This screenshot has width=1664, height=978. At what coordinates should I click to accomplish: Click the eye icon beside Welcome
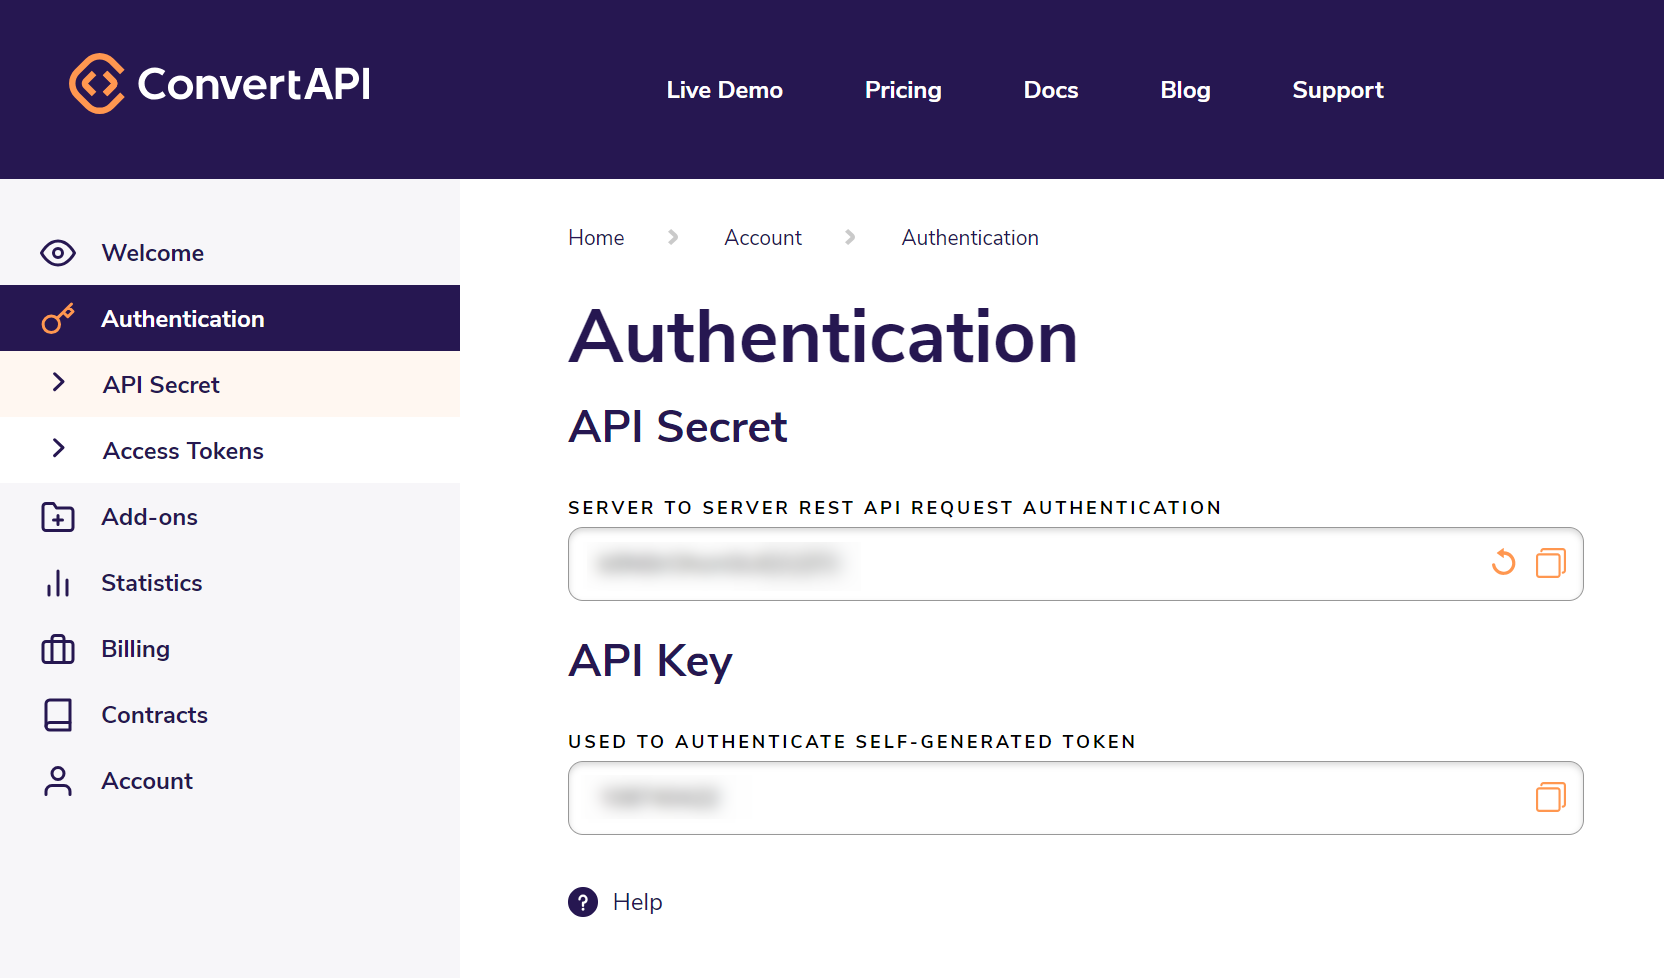(58, 253)
